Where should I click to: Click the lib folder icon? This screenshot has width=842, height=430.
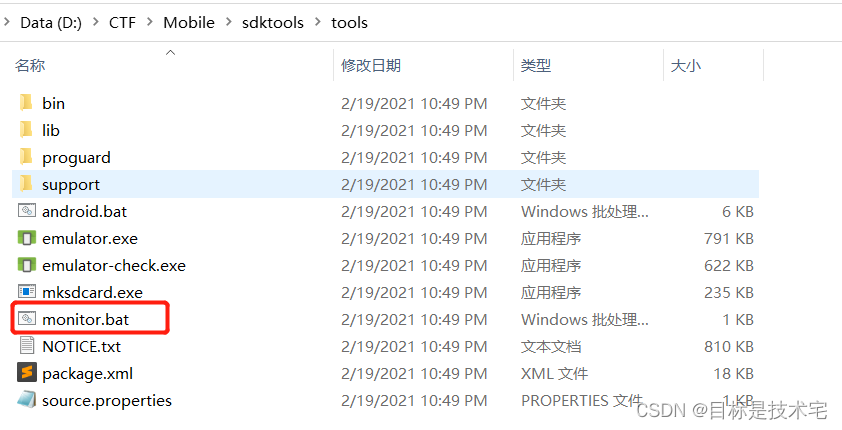(26, 130)
